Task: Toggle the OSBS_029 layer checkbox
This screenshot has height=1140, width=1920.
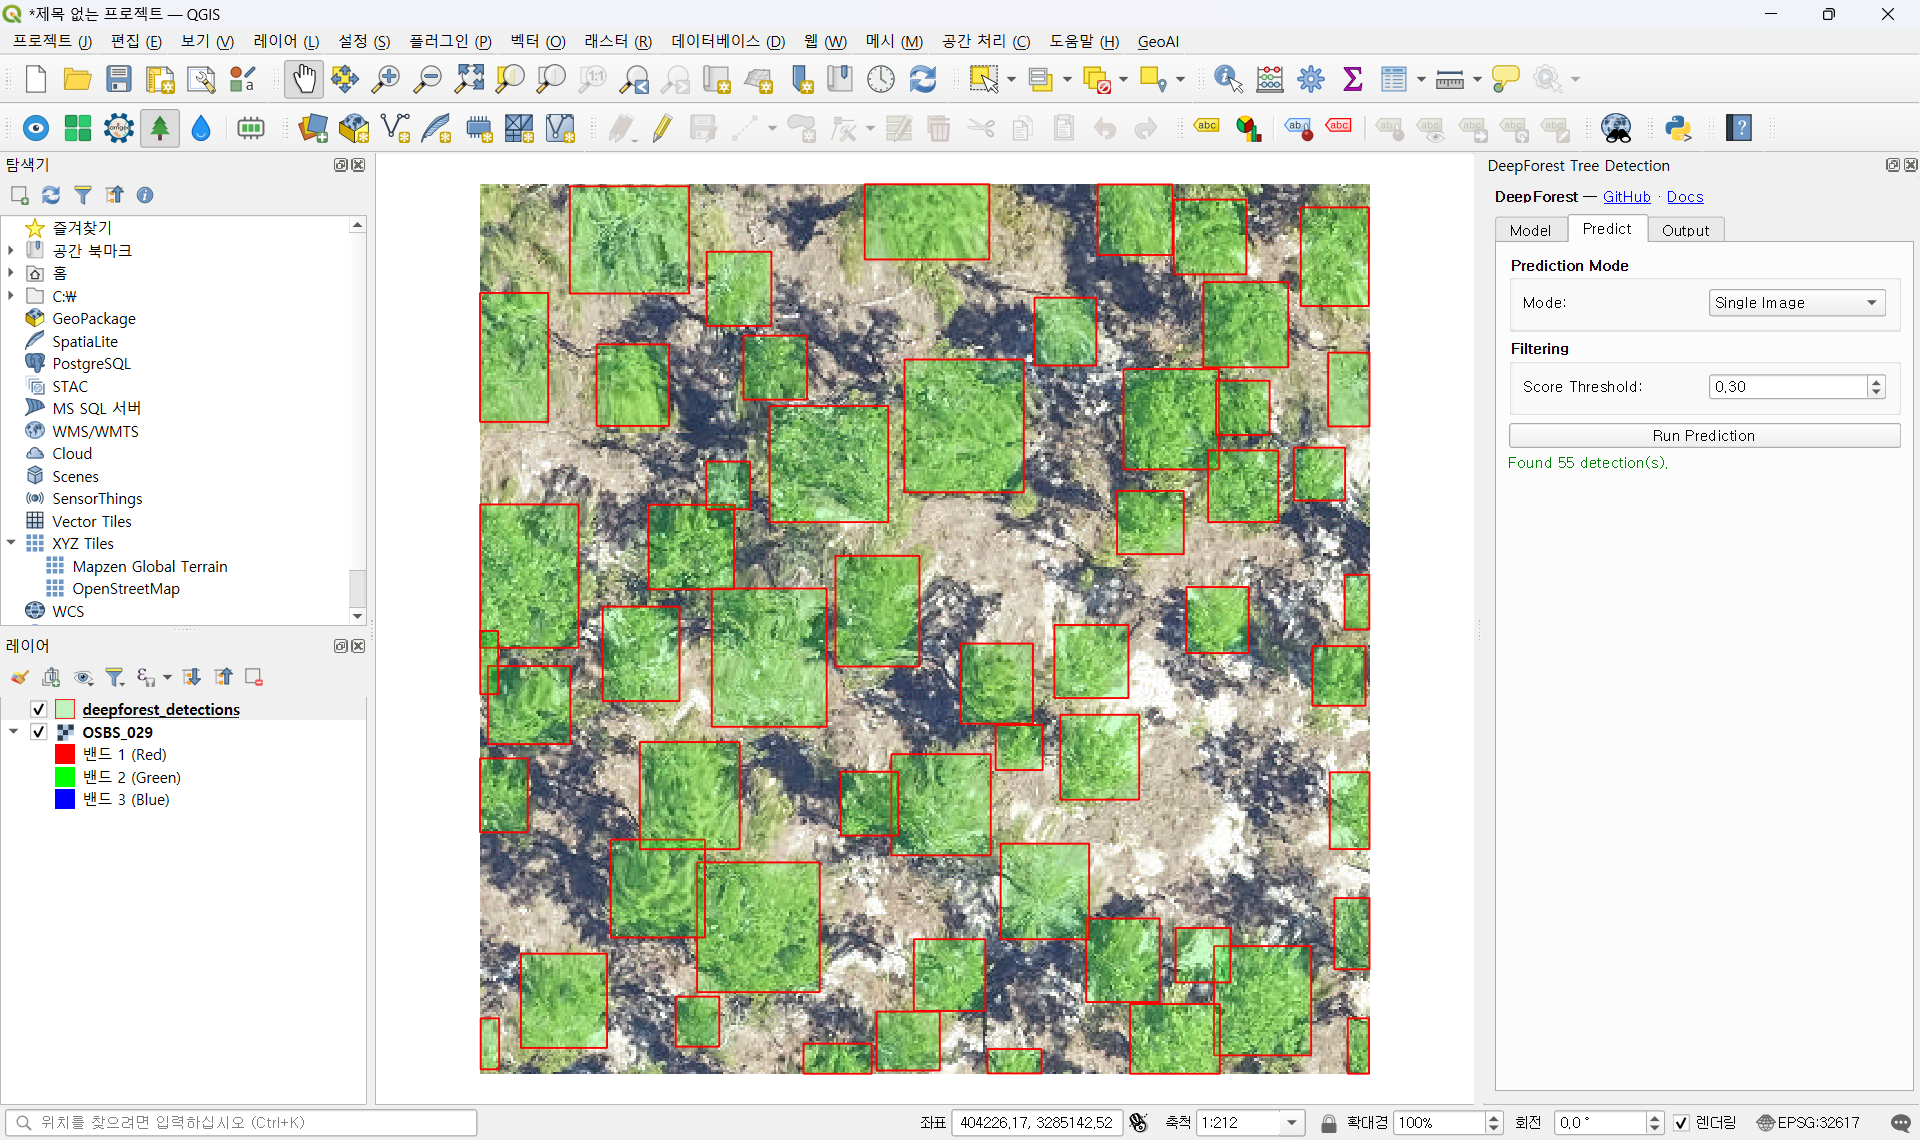Action: 39,732
